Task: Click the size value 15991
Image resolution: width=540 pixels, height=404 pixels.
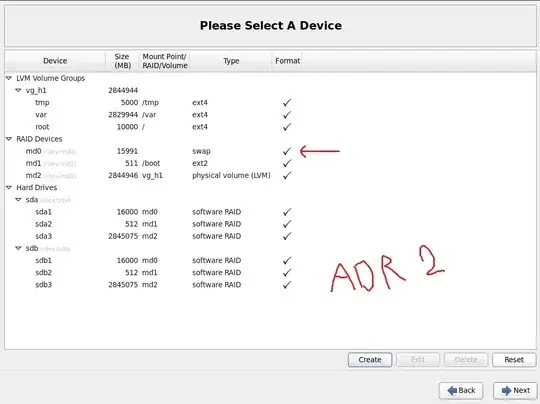Action: click(127, 151)
